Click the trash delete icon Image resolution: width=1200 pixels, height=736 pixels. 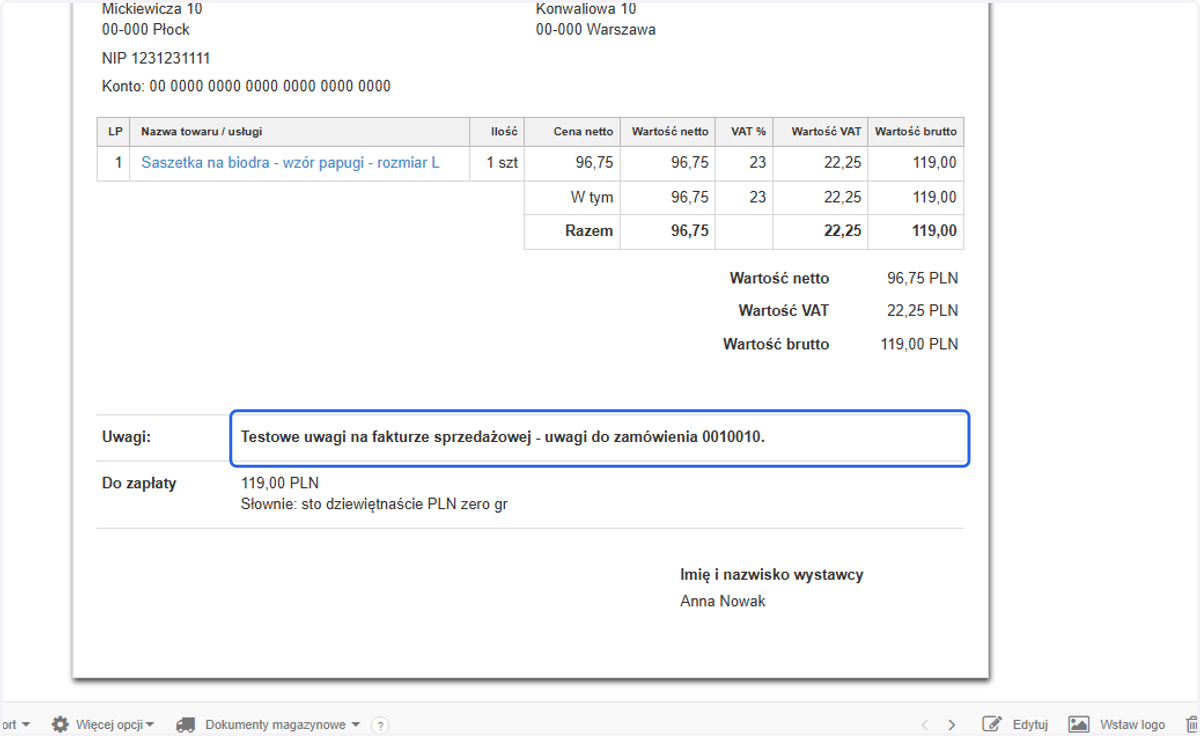1191,724
